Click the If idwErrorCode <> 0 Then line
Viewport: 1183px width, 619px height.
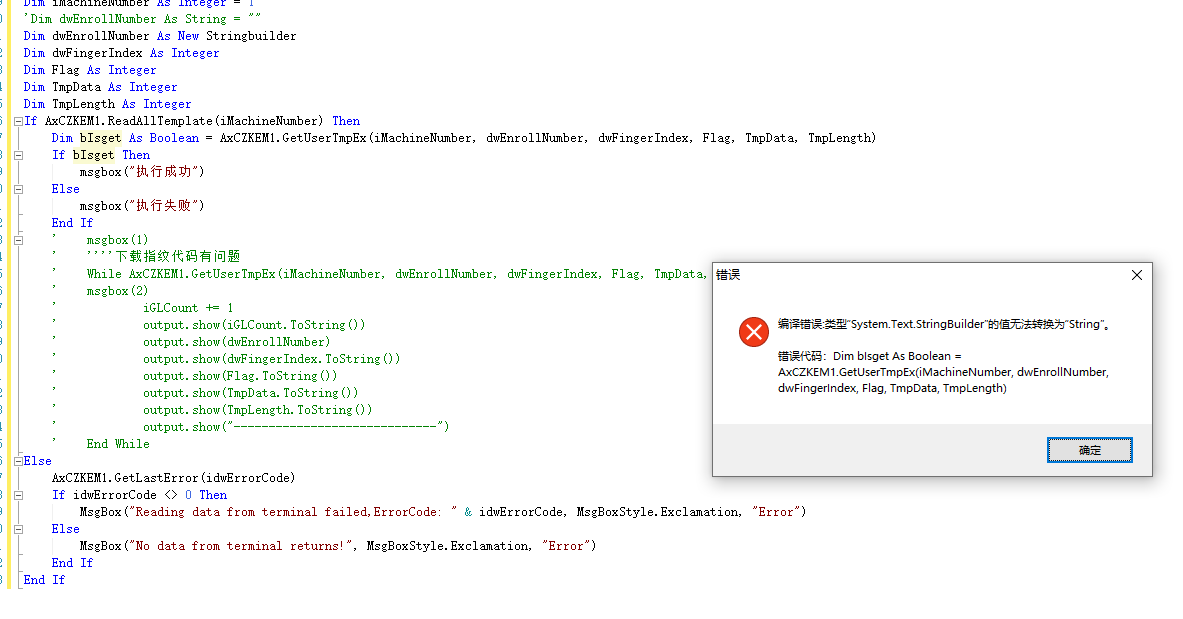click(139, 495)
